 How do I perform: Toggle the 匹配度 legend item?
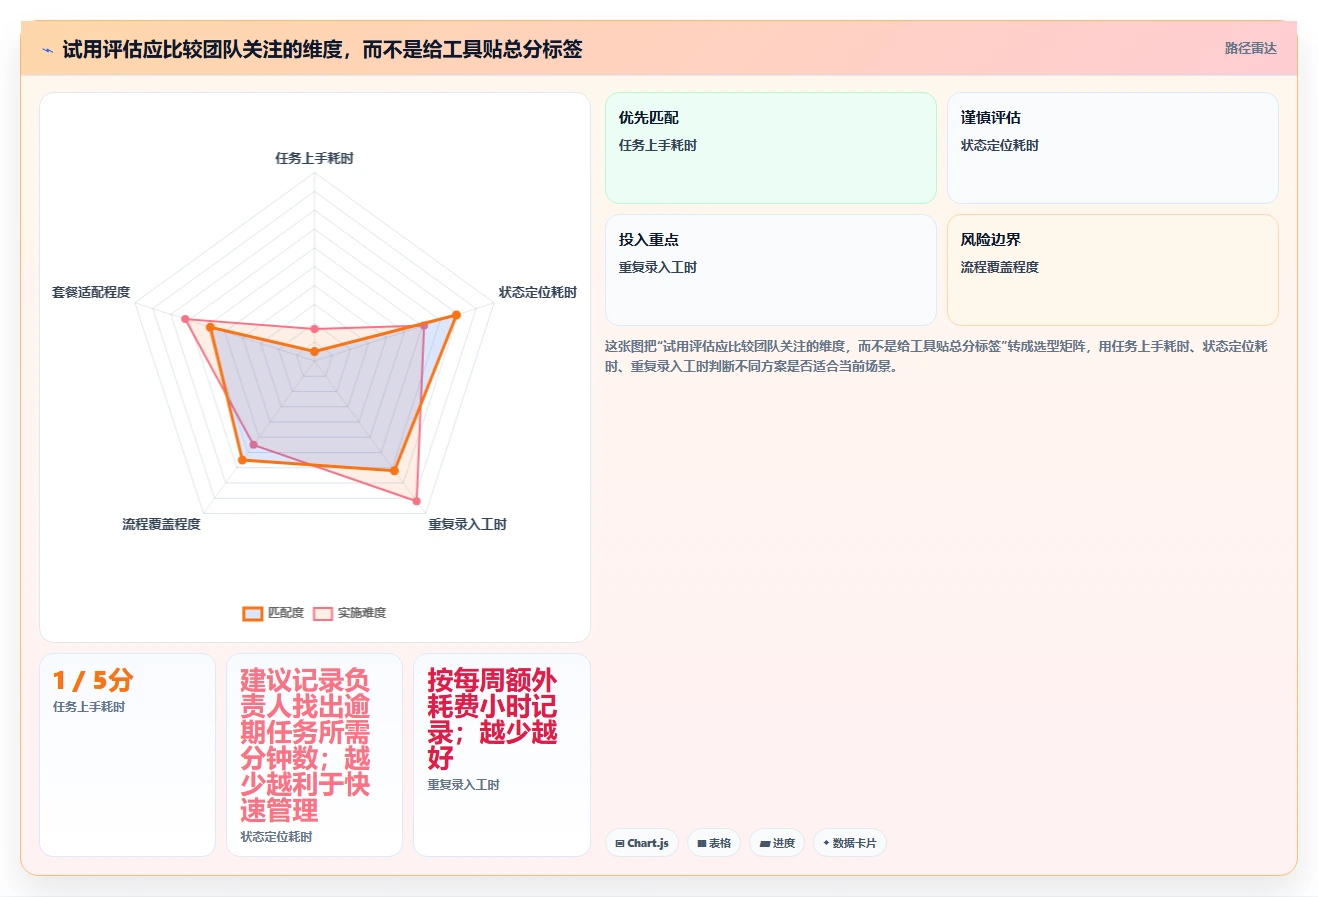(273, 613)
